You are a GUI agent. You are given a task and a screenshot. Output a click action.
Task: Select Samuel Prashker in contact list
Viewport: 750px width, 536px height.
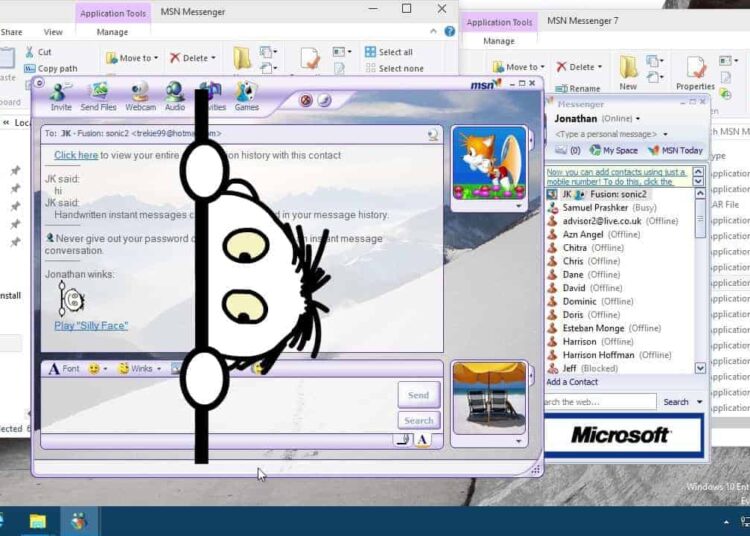595,207
